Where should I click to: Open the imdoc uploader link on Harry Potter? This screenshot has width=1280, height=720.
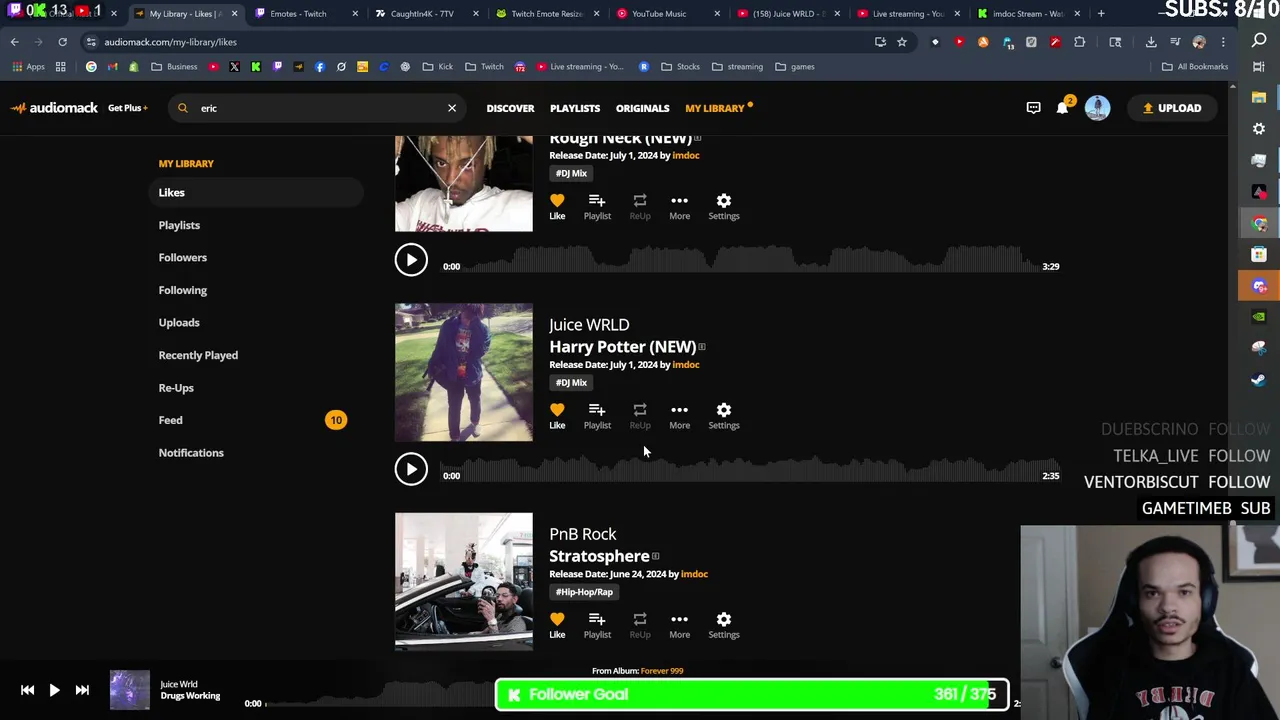[x=685, y=365]
